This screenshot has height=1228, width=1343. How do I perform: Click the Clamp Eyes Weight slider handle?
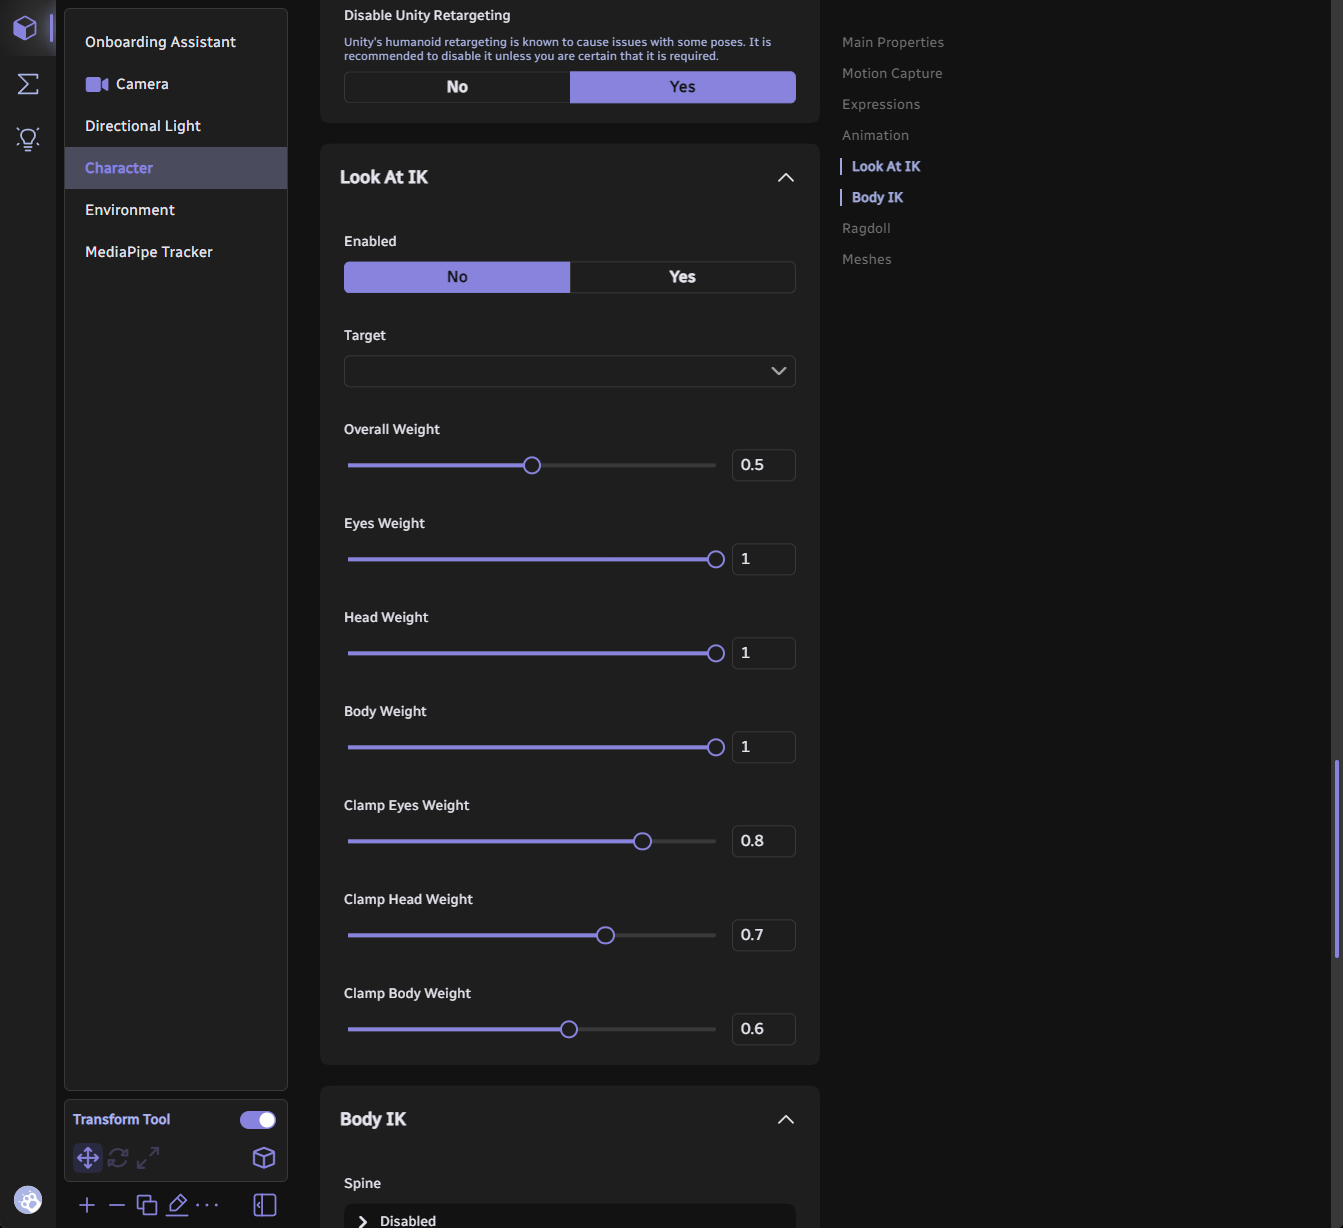coord(643,842)
